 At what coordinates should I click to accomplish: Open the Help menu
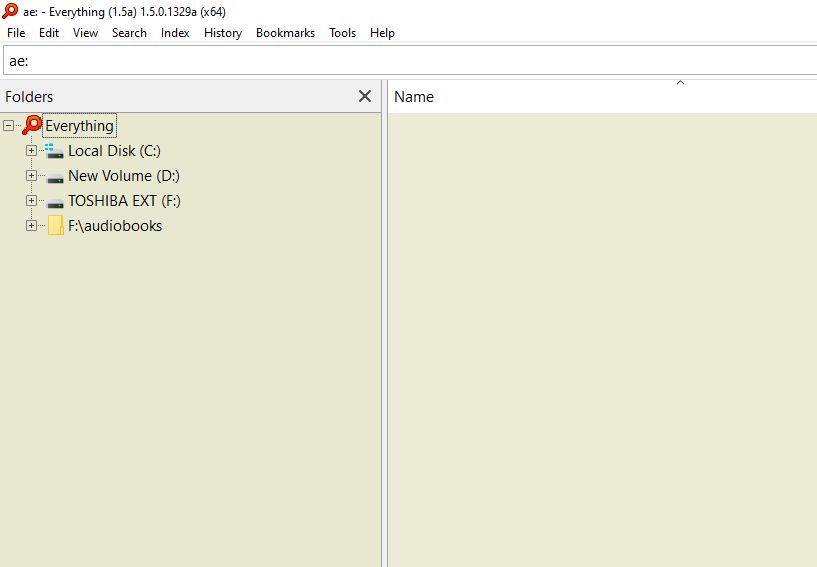tap(382, 33)
